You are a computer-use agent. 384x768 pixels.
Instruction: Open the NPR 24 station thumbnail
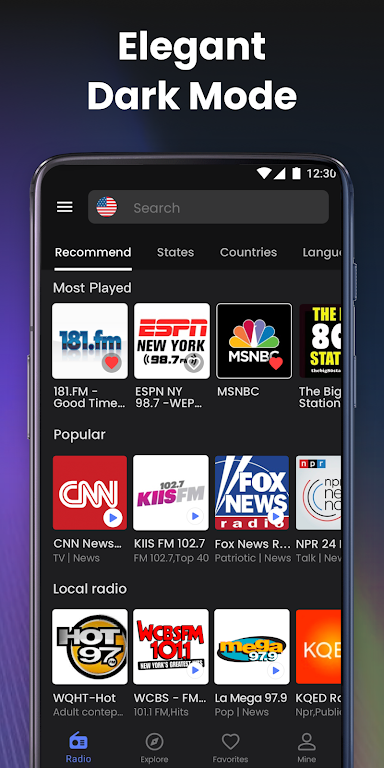318,493
